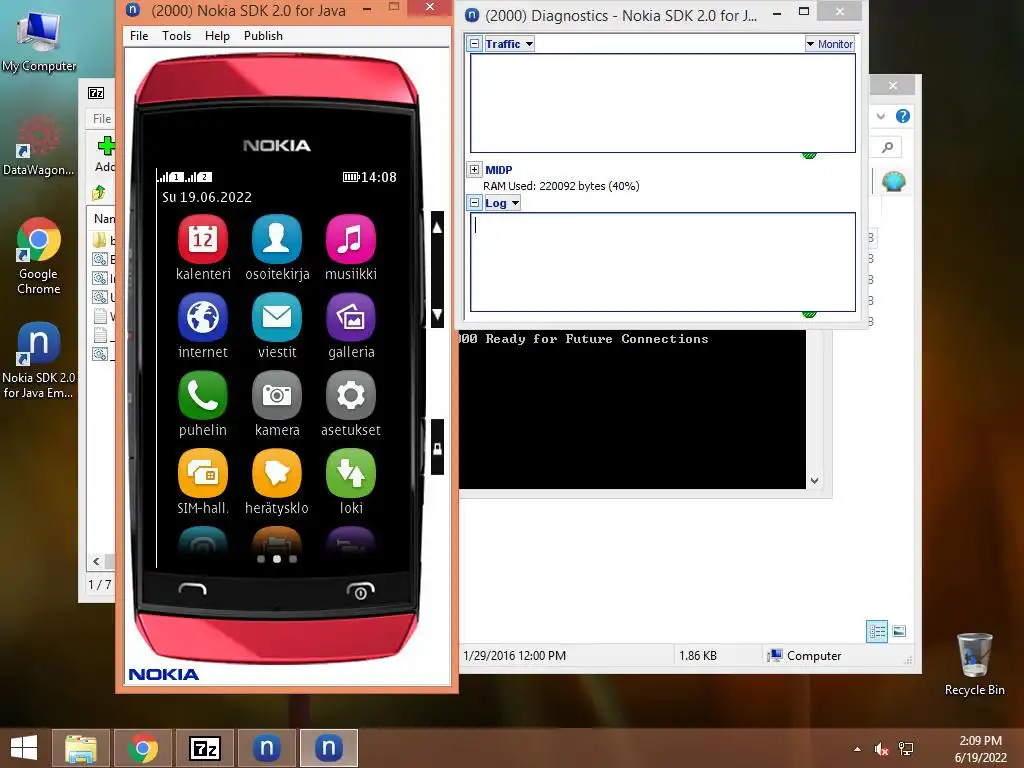
Task: Tap the phone's end/power key
Action: tap(360, 590)
